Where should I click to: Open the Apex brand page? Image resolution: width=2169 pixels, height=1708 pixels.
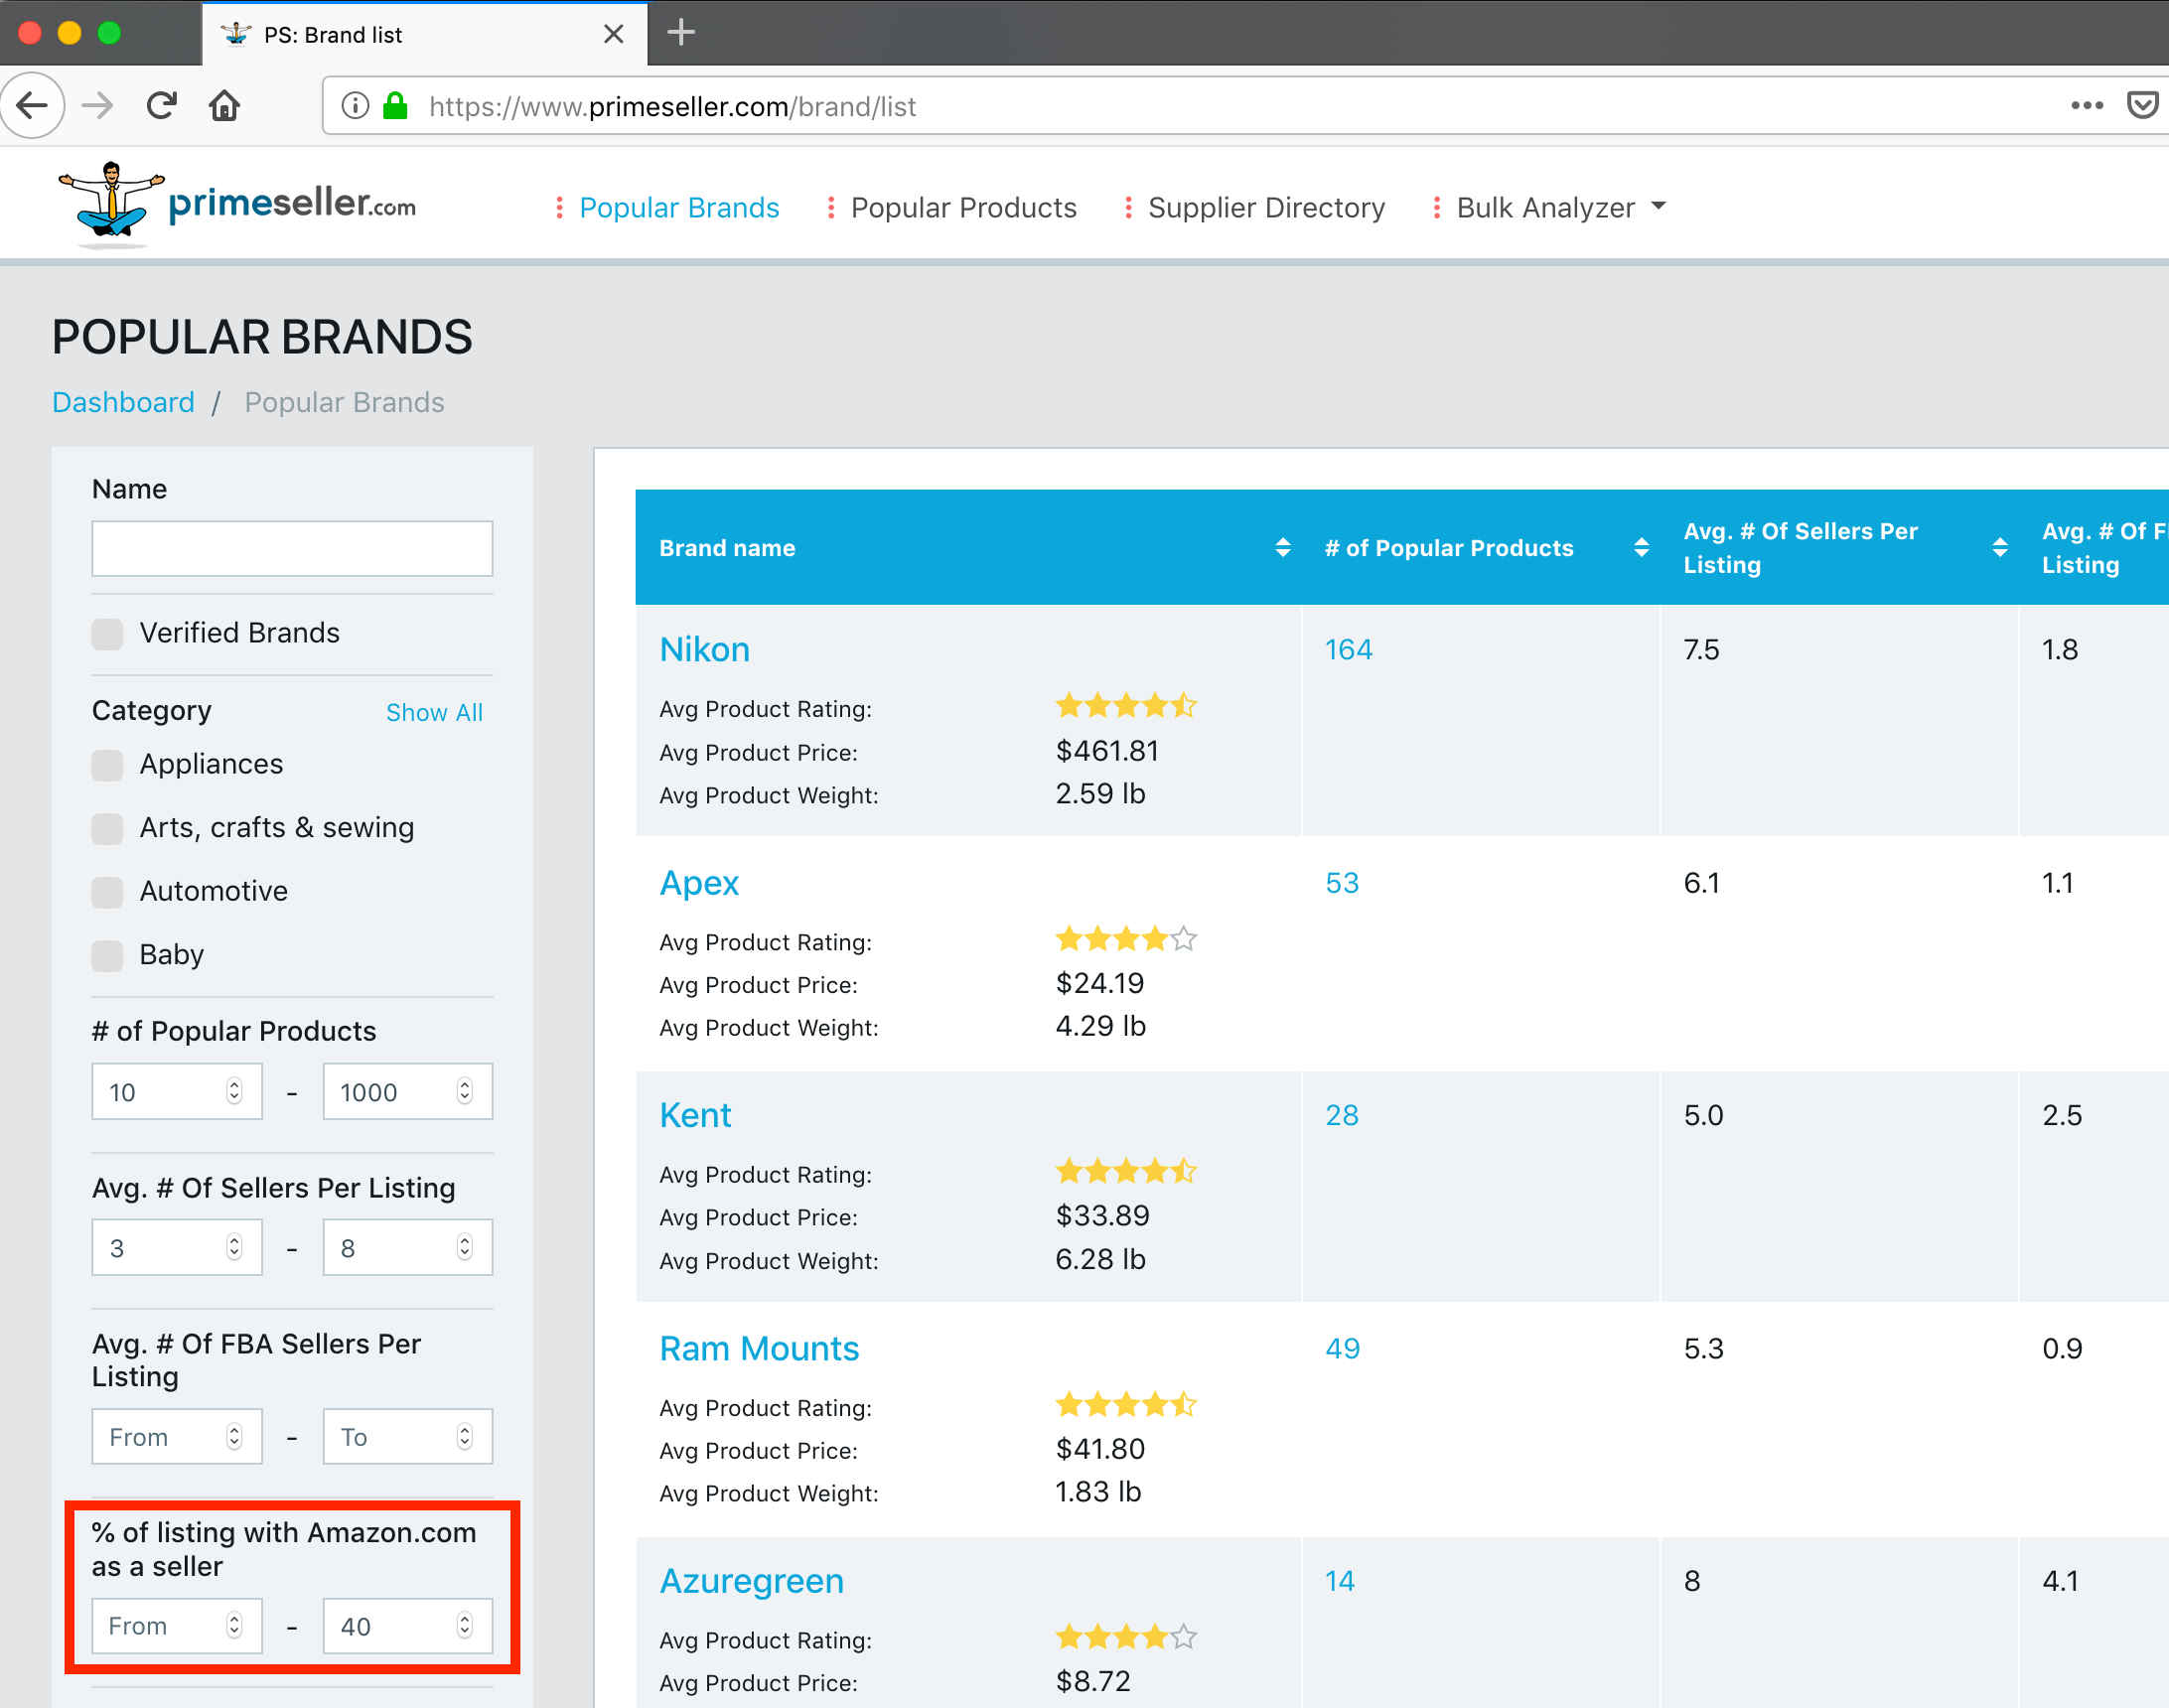[699, 883]
